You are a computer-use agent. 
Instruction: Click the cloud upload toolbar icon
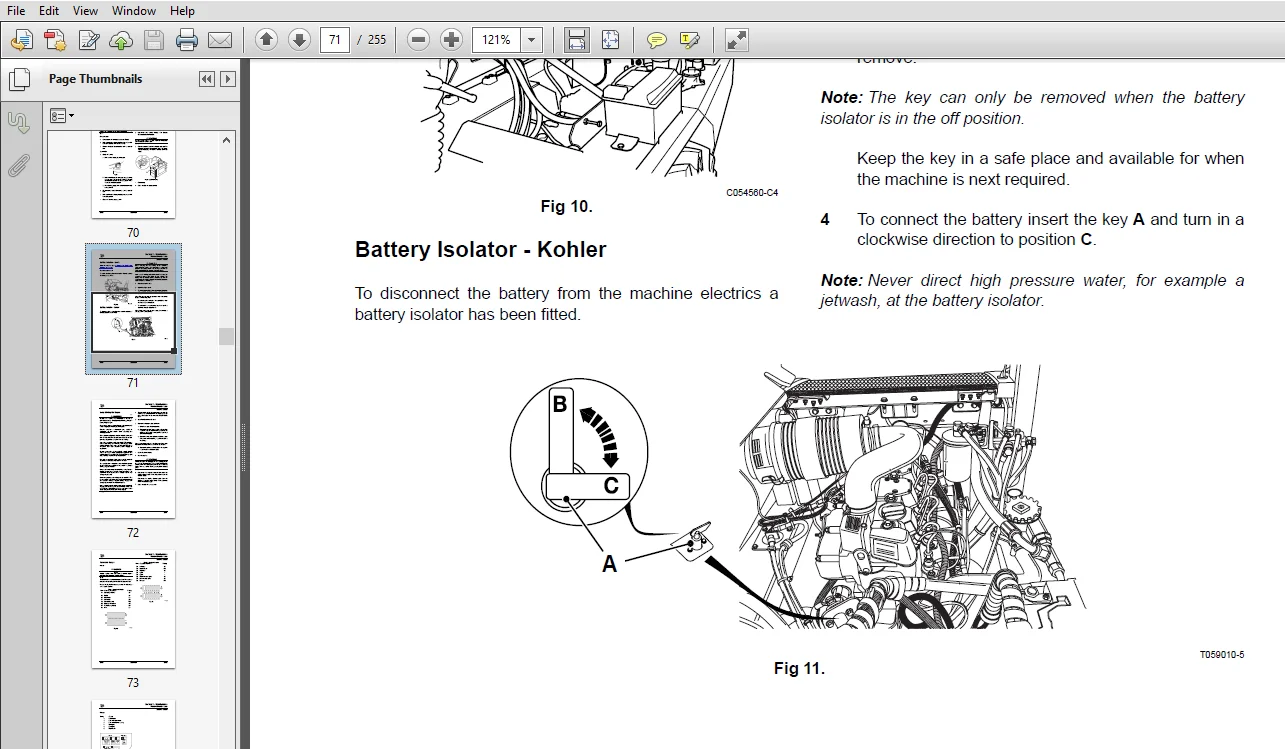[x=121, y=40]
